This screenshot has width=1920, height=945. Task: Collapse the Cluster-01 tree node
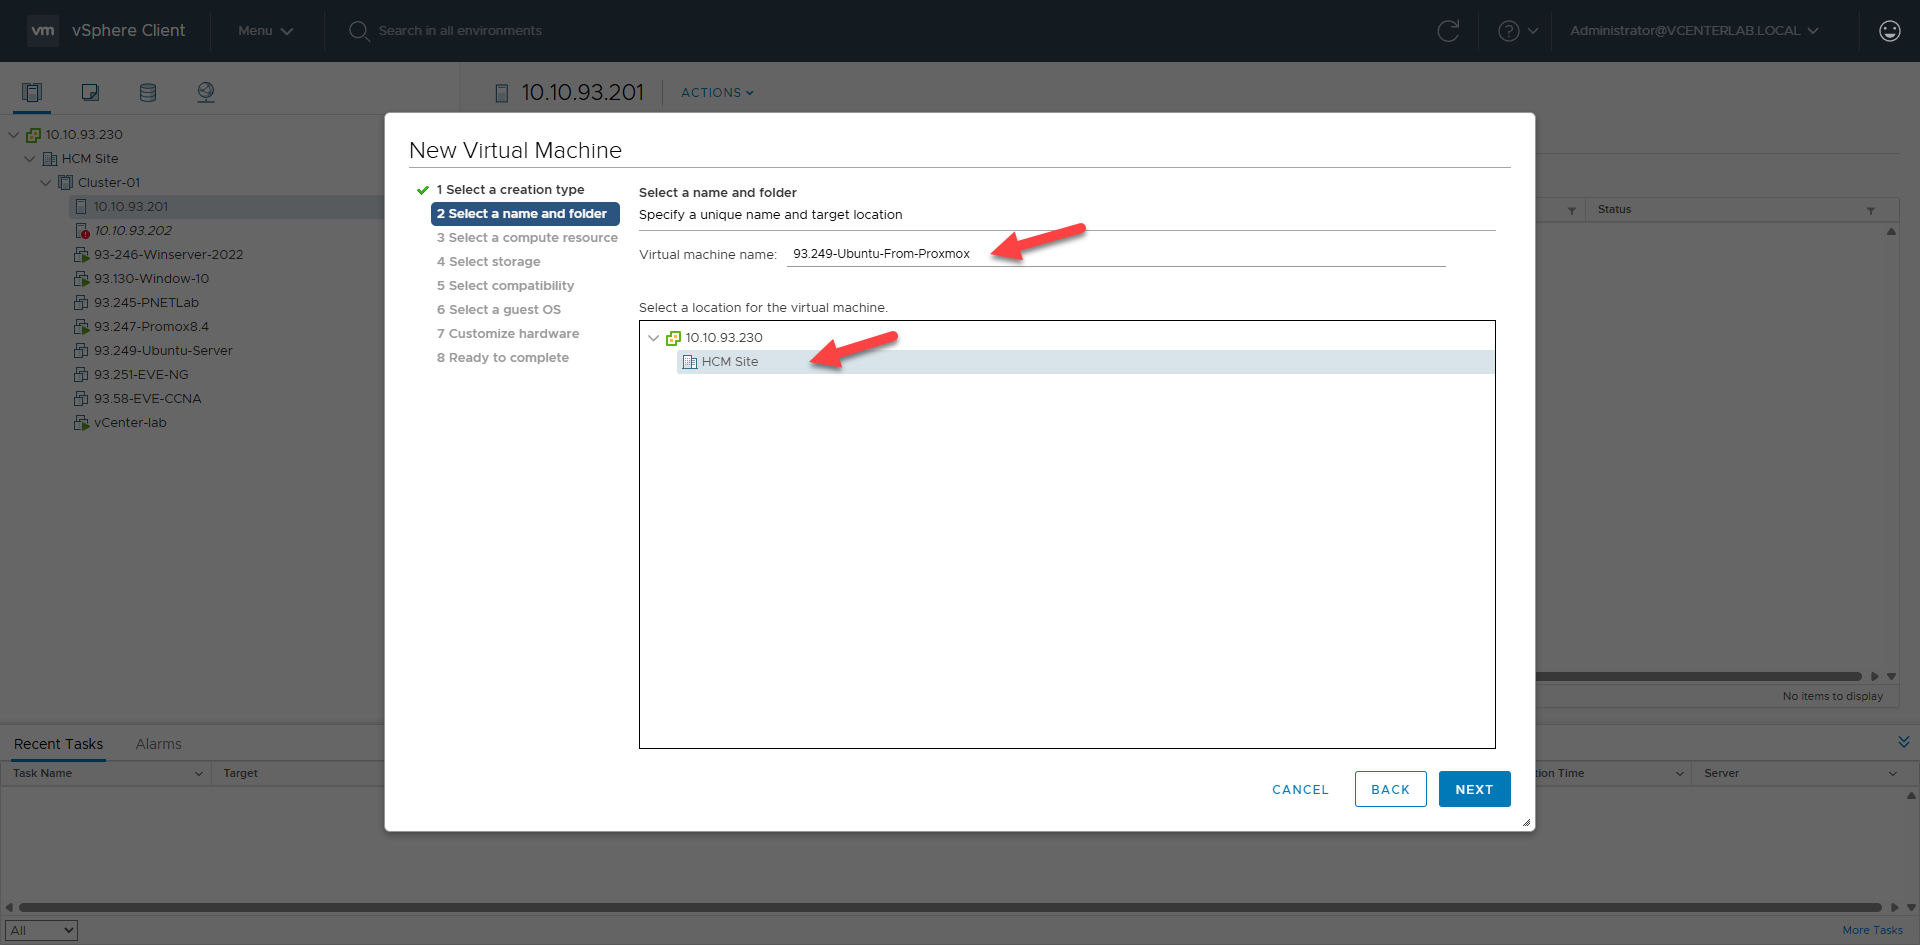46,183
